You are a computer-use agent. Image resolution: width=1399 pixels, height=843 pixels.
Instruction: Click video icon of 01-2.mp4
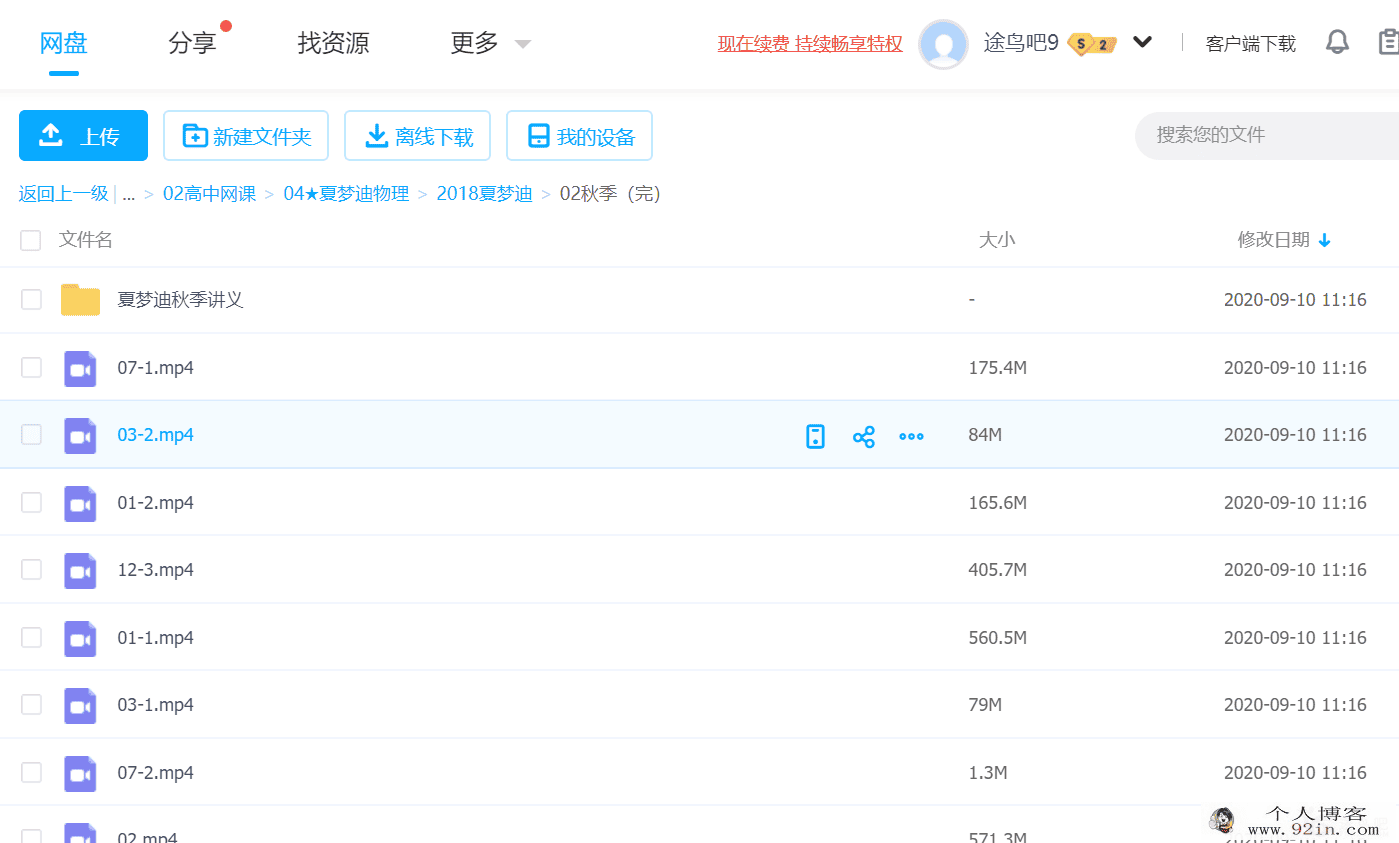(x=80, y=503)
